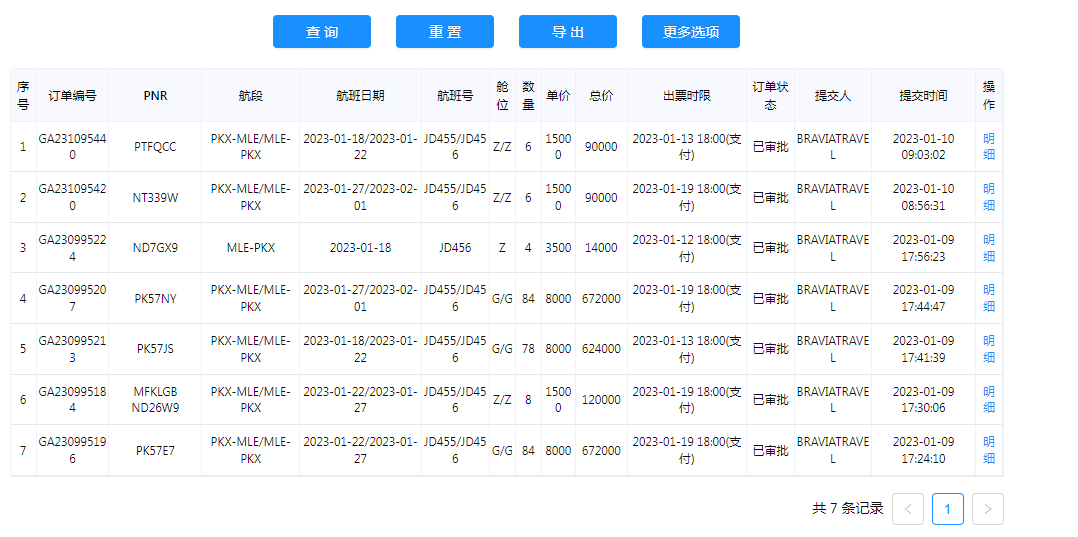The width and height of the screenshot is (1078, 537).
Task: Click the 提交时间 column header
Action: pyautogui.click(x=922, y=96)
